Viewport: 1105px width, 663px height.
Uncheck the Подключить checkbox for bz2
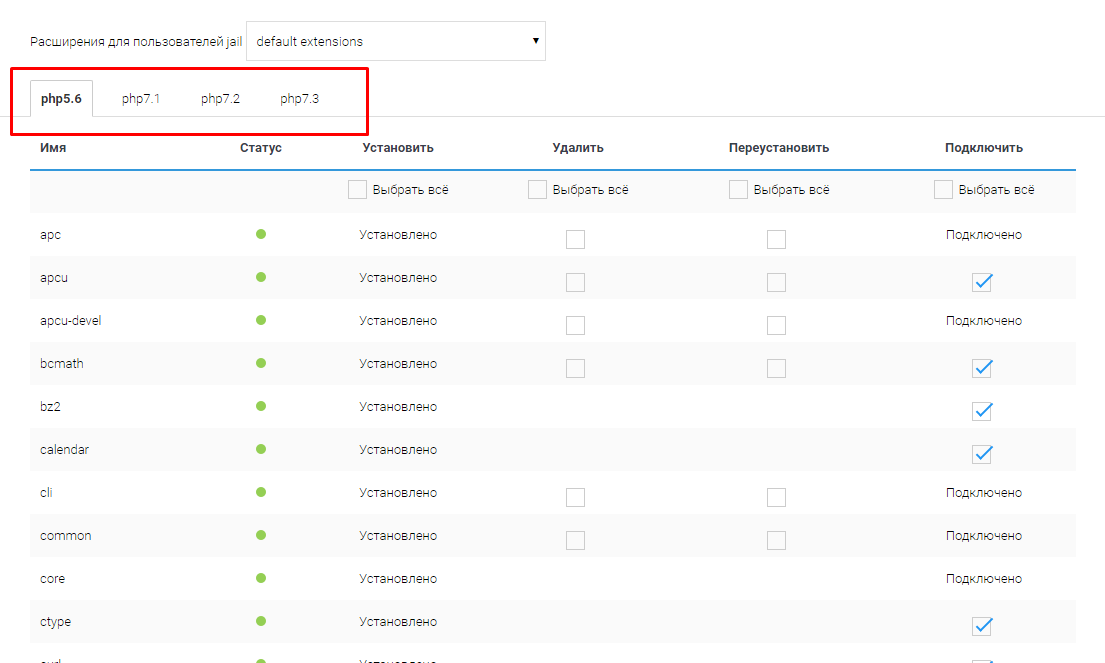[x=982, y=411]
